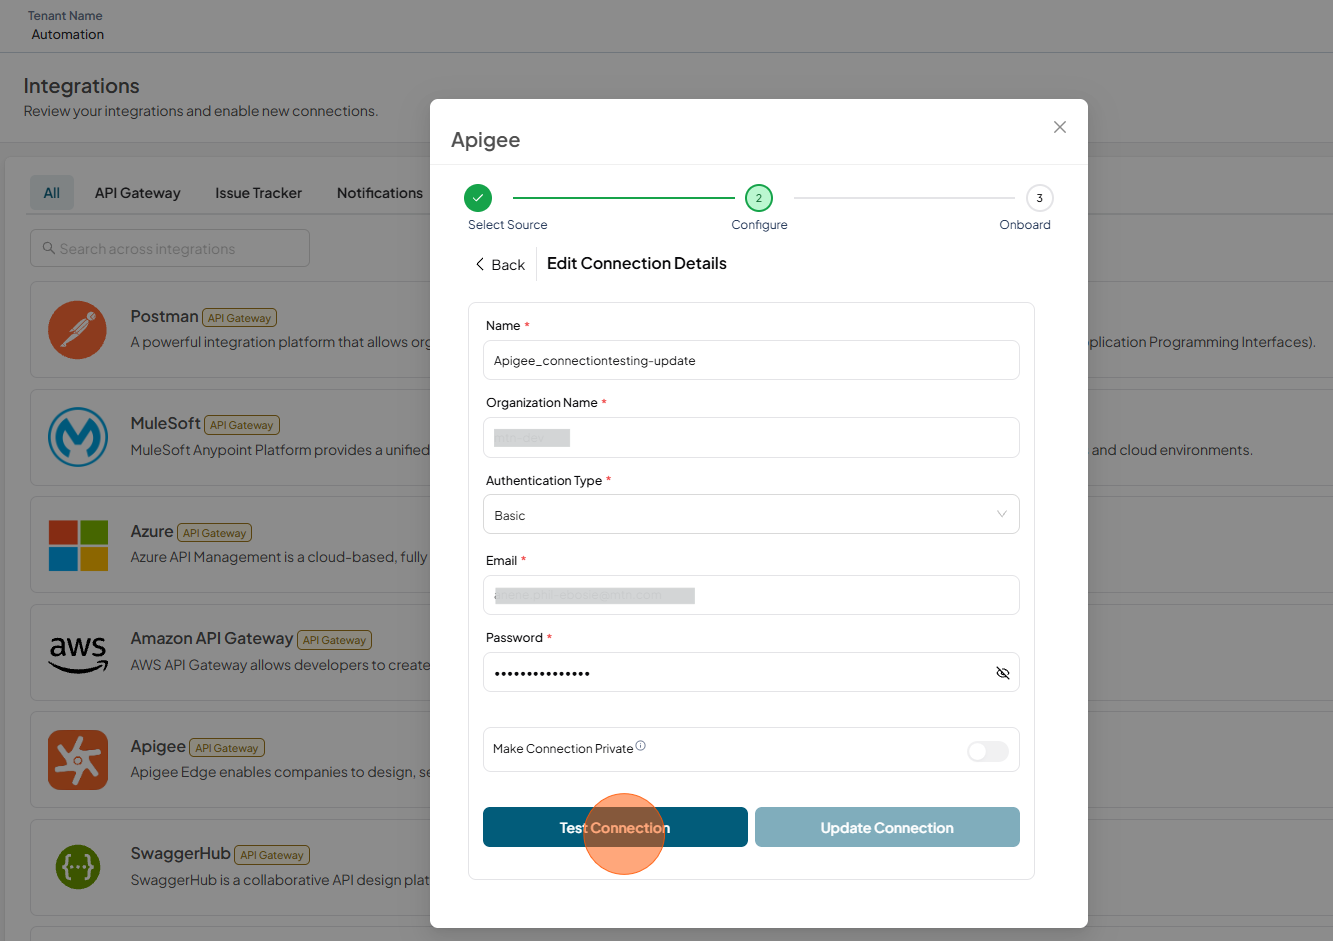Switch to the API Gateway tab
Viewport: 1333px width, 941px height.
(x=138, y=193)
